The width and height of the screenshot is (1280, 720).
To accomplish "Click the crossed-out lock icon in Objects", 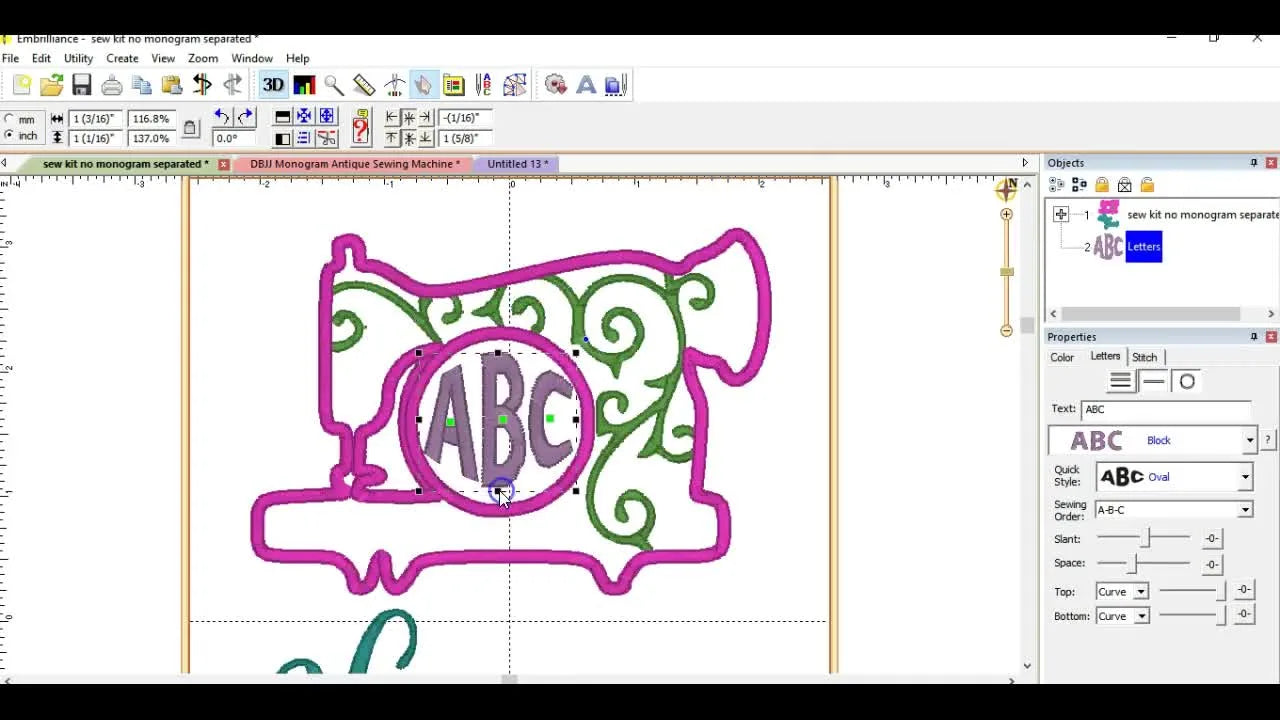I will (1125, 185).
